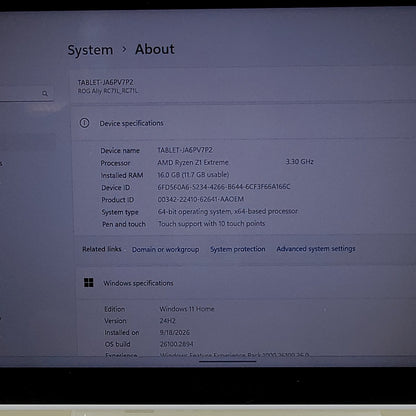Select the Windows 11 Home edition value
The height and width of the screenshot is (416, 416).
point(187,309)
